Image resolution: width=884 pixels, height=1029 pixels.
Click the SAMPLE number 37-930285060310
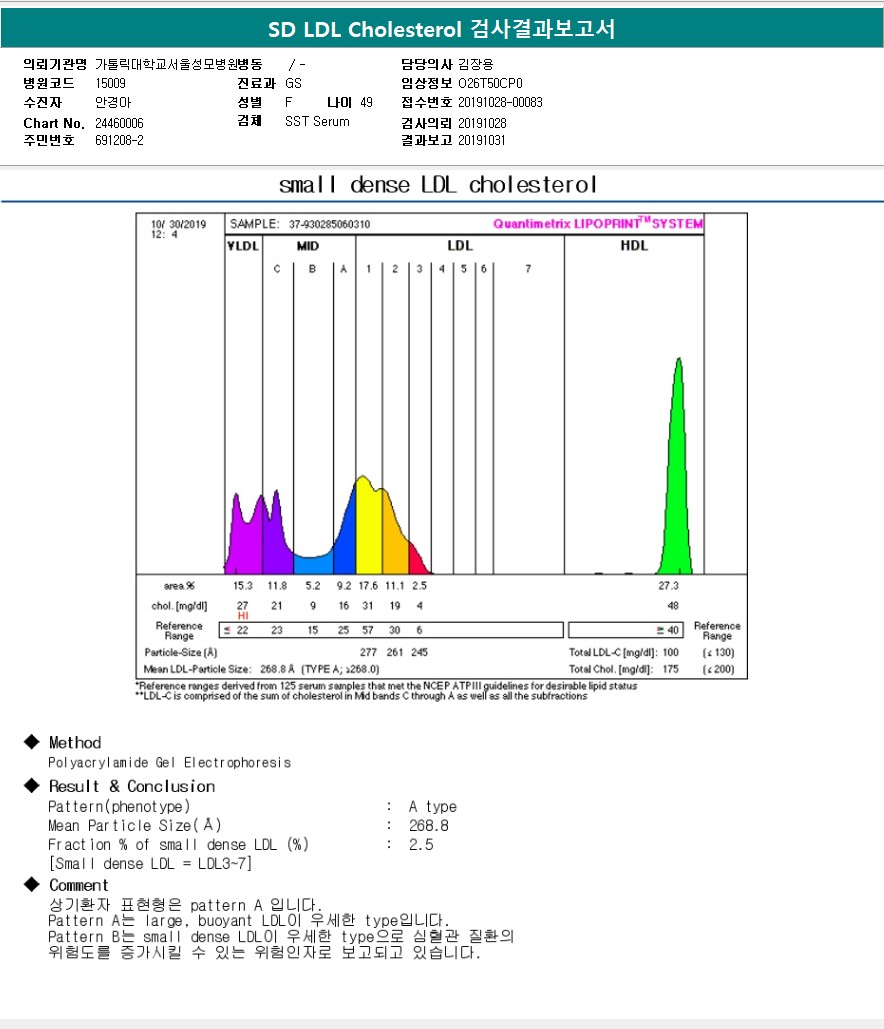pos(330,225)
